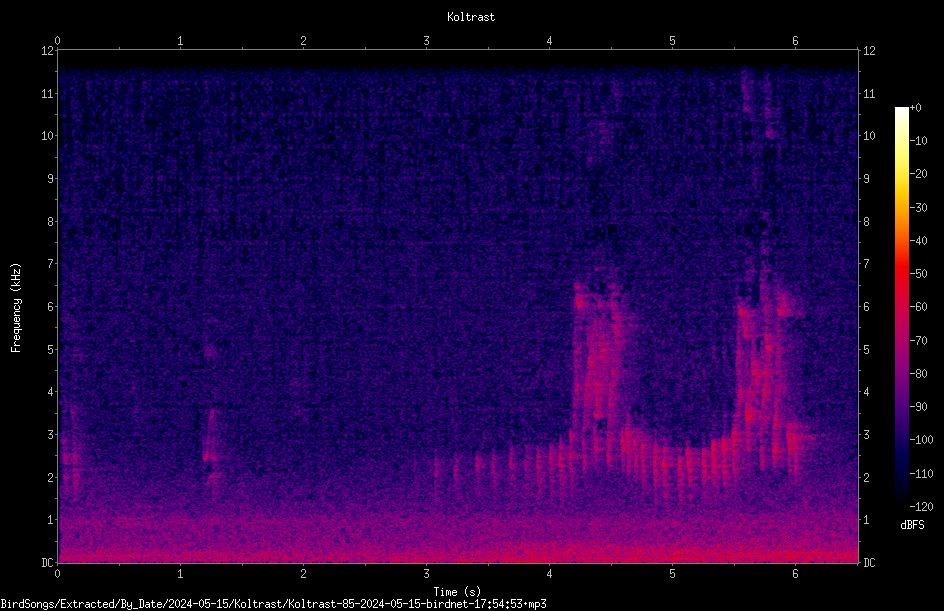Click the 3 tick on the bottom time axis
Image resolution: width=944 pixels, height=611 pixels.
pyautogui.click(x=426, y=574)
